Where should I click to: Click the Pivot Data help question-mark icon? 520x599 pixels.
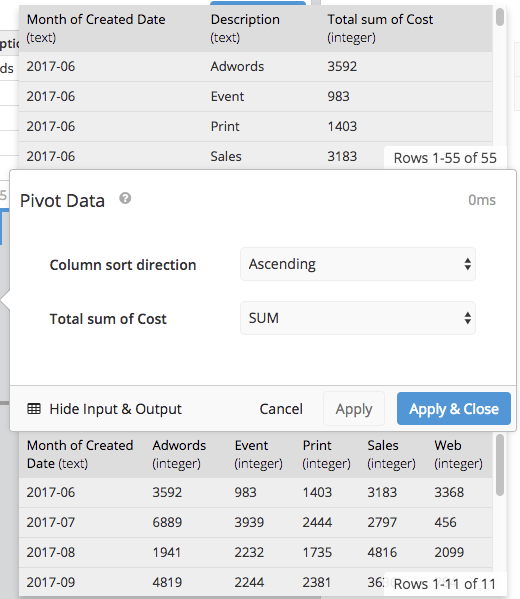pyautogui.click(x=125, y=199)
